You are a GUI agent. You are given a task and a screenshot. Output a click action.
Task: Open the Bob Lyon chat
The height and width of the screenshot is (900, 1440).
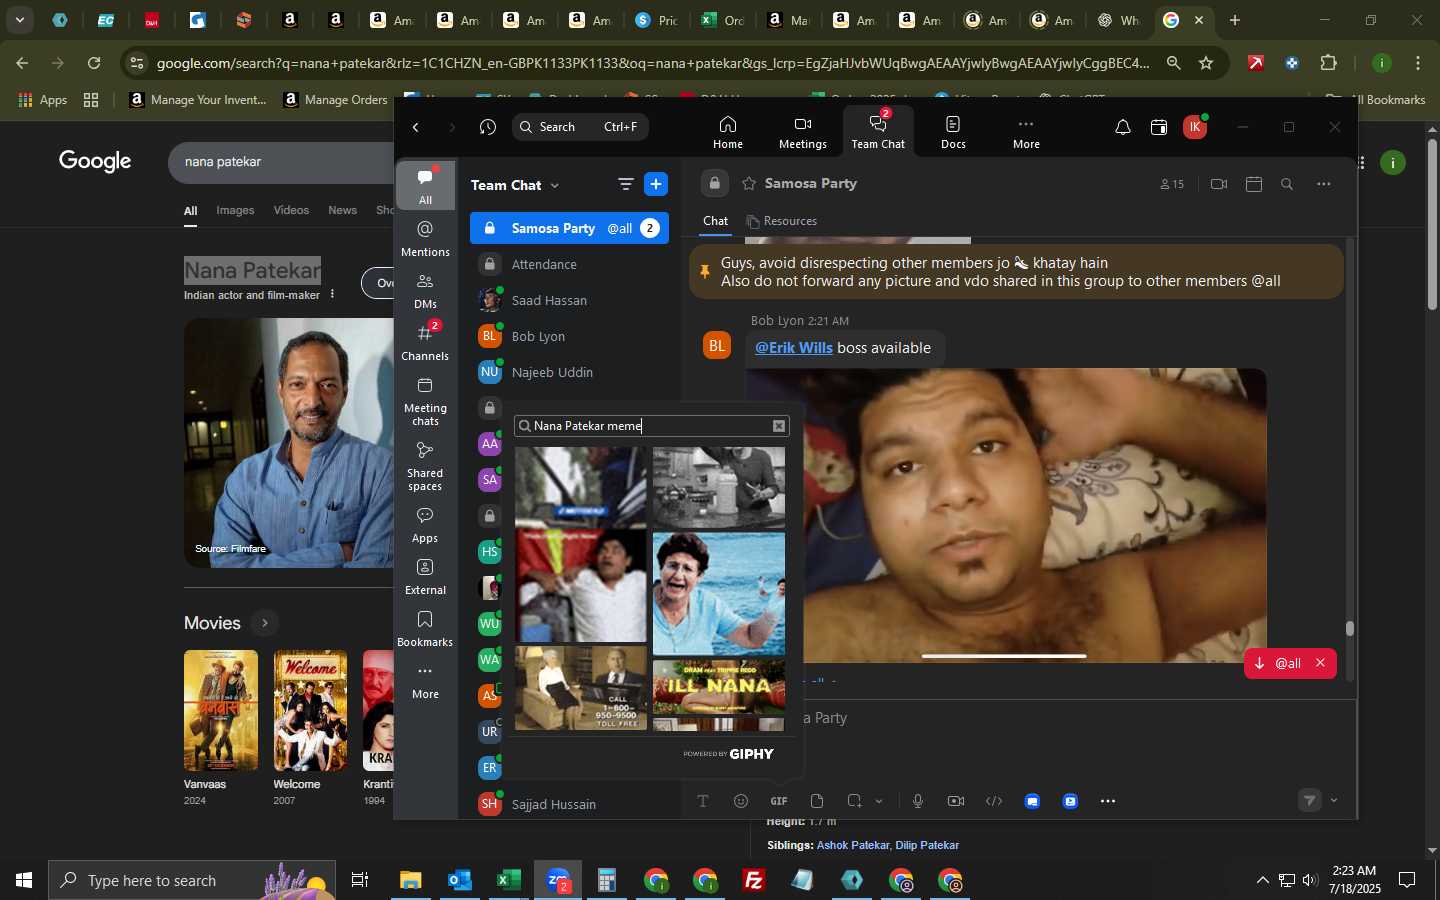tap(569, 336)
